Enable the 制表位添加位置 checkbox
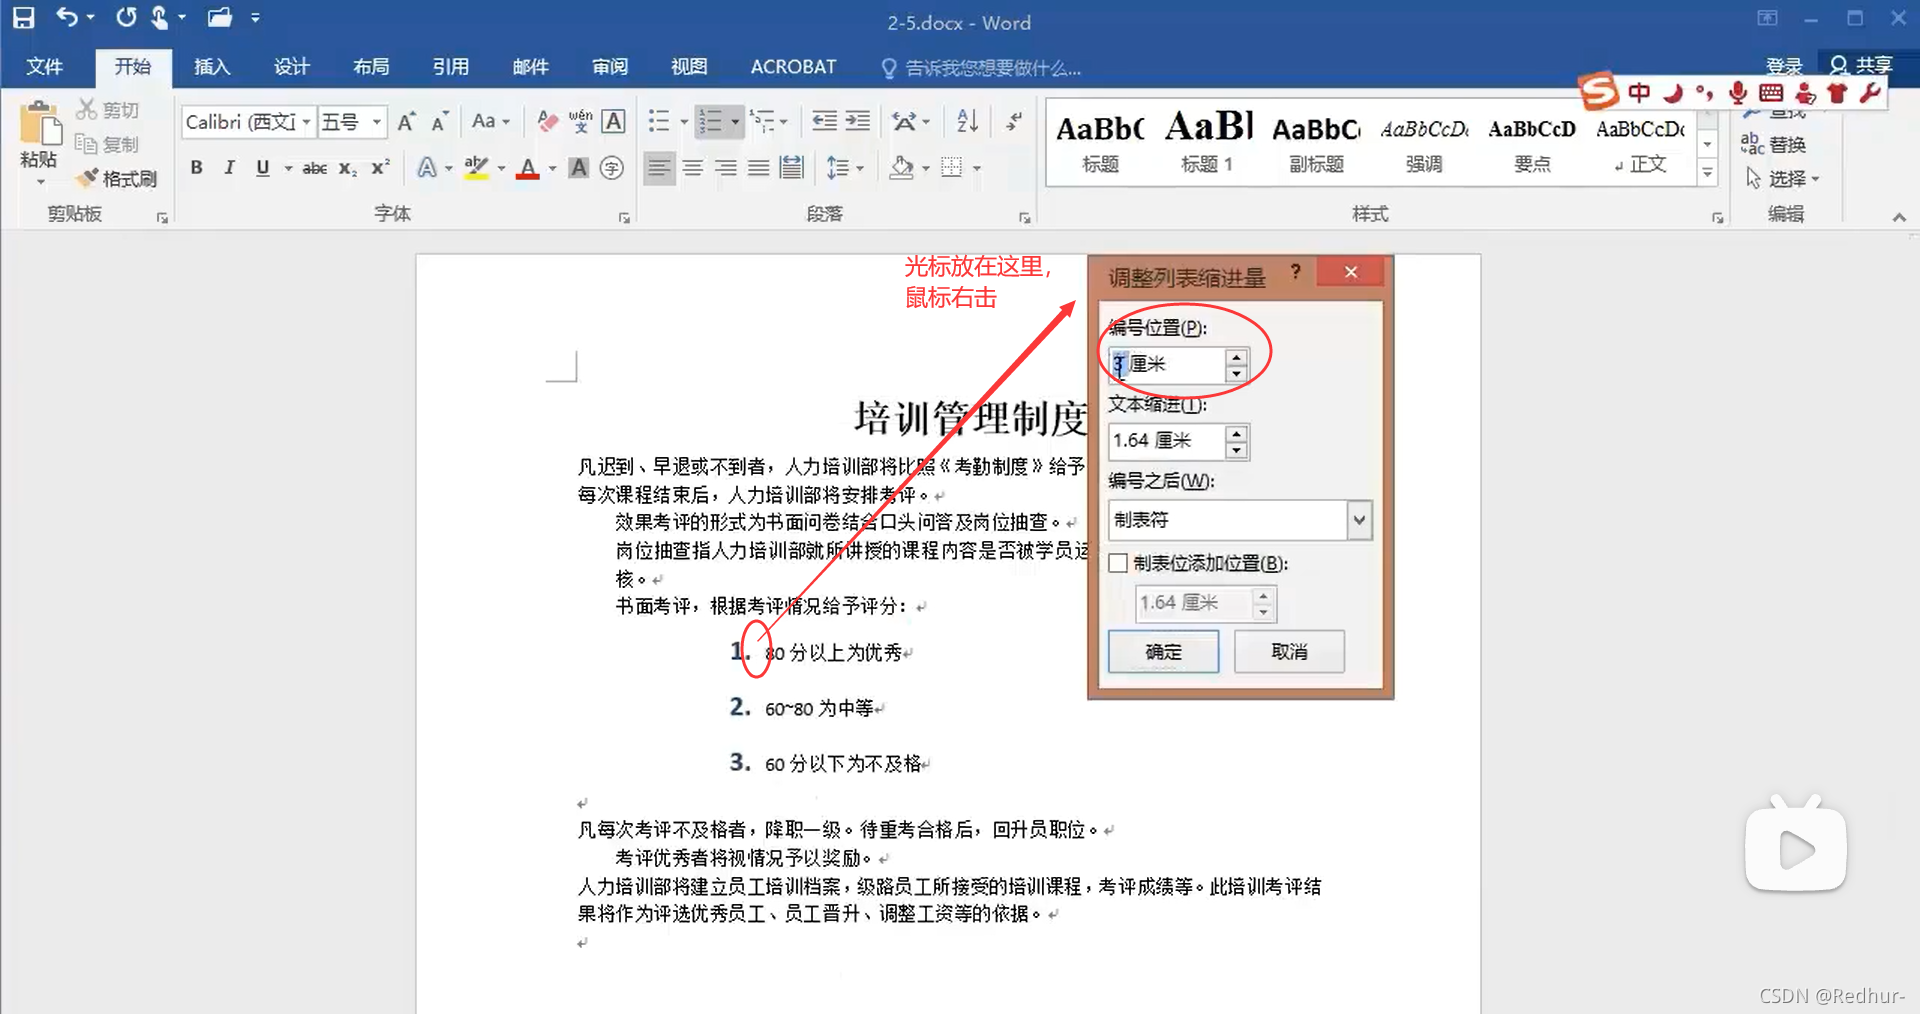 pyautogui.click(x=1119, y=563)
